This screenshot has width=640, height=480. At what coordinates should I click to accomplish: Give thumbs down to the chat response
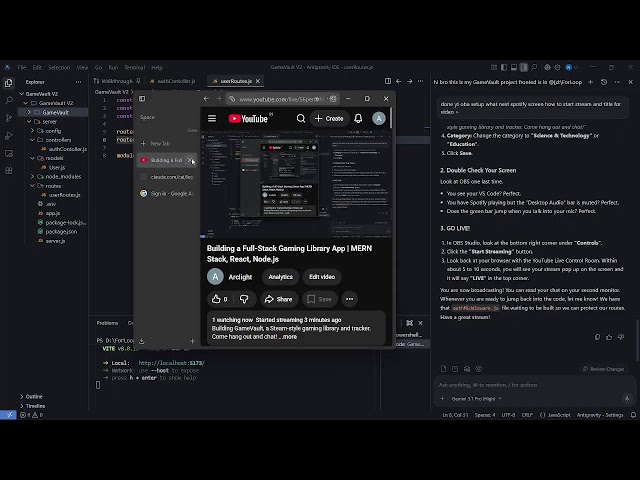621,337
